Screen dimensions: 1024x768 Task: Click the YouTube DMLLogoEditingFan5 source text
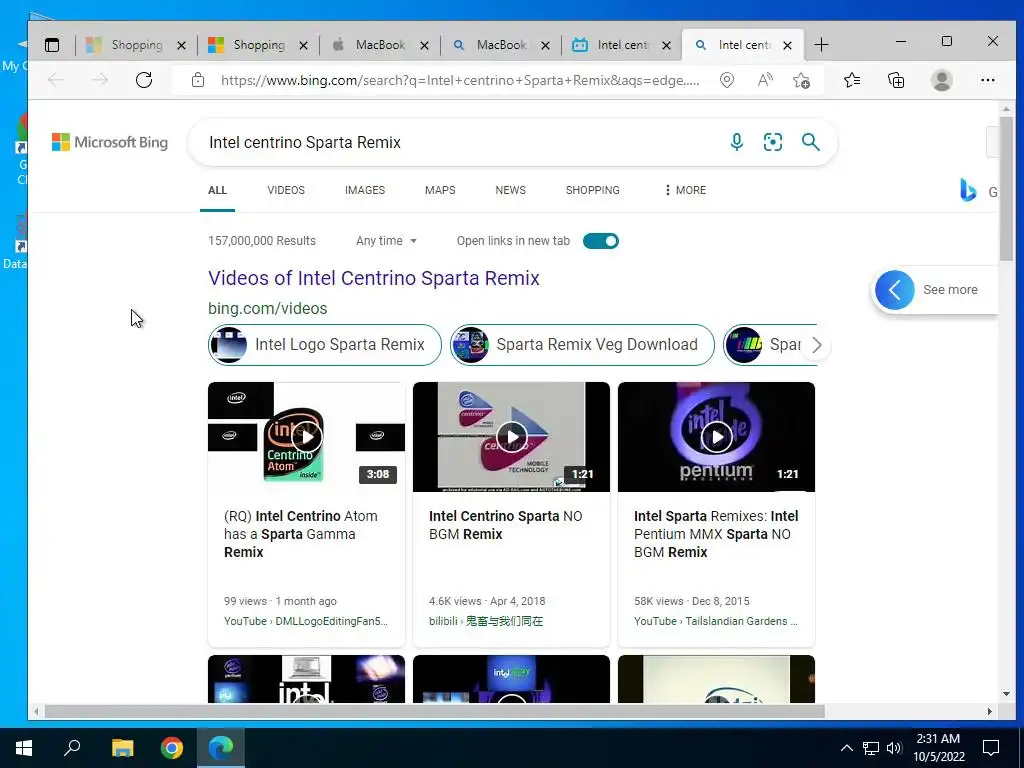pyautogui.click(x=306, y=621)
